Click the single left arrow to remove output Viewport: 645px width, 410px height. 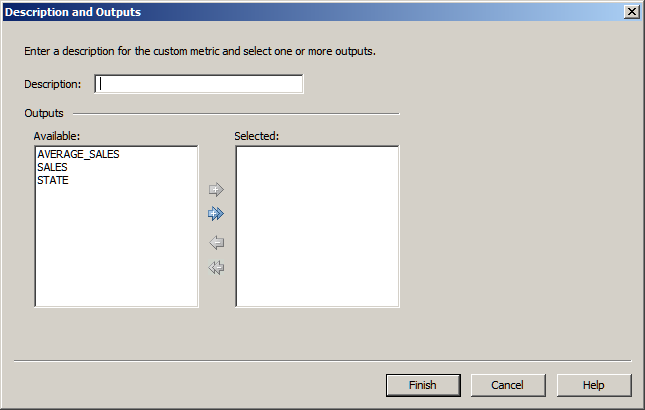point(216,242)
